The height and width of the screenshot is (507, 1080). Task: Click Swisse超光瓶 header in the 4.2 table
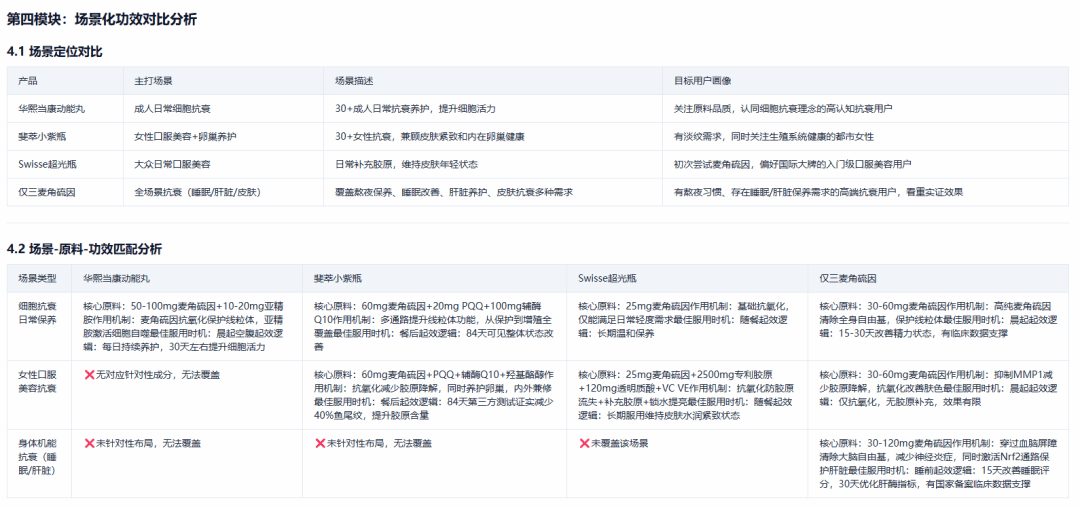click(607, 279)
